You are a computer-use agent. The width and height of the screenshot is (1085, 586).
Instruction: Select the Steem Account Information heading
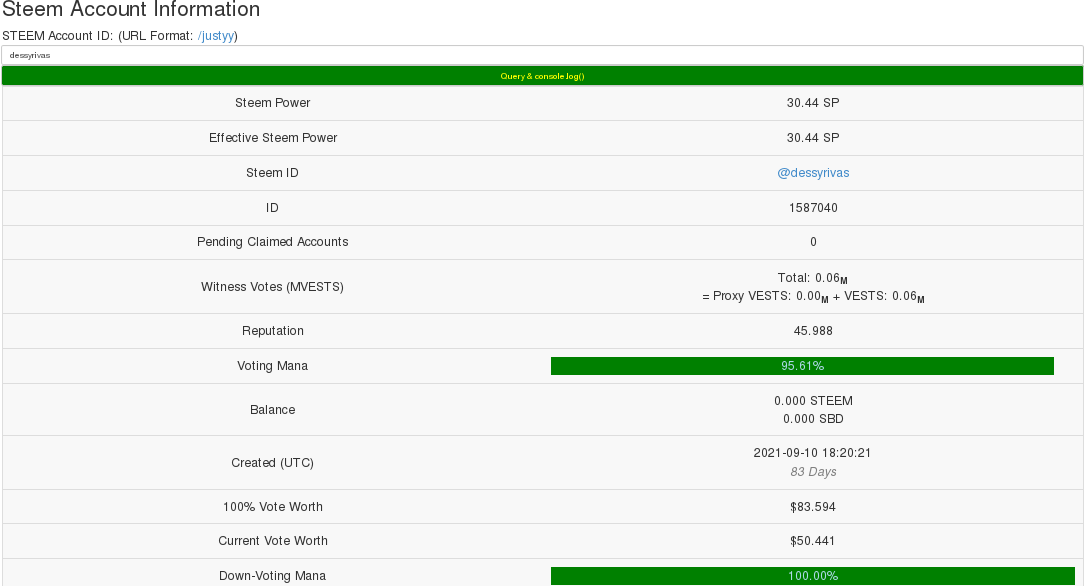pyautogui.click(x=131, y=10)
